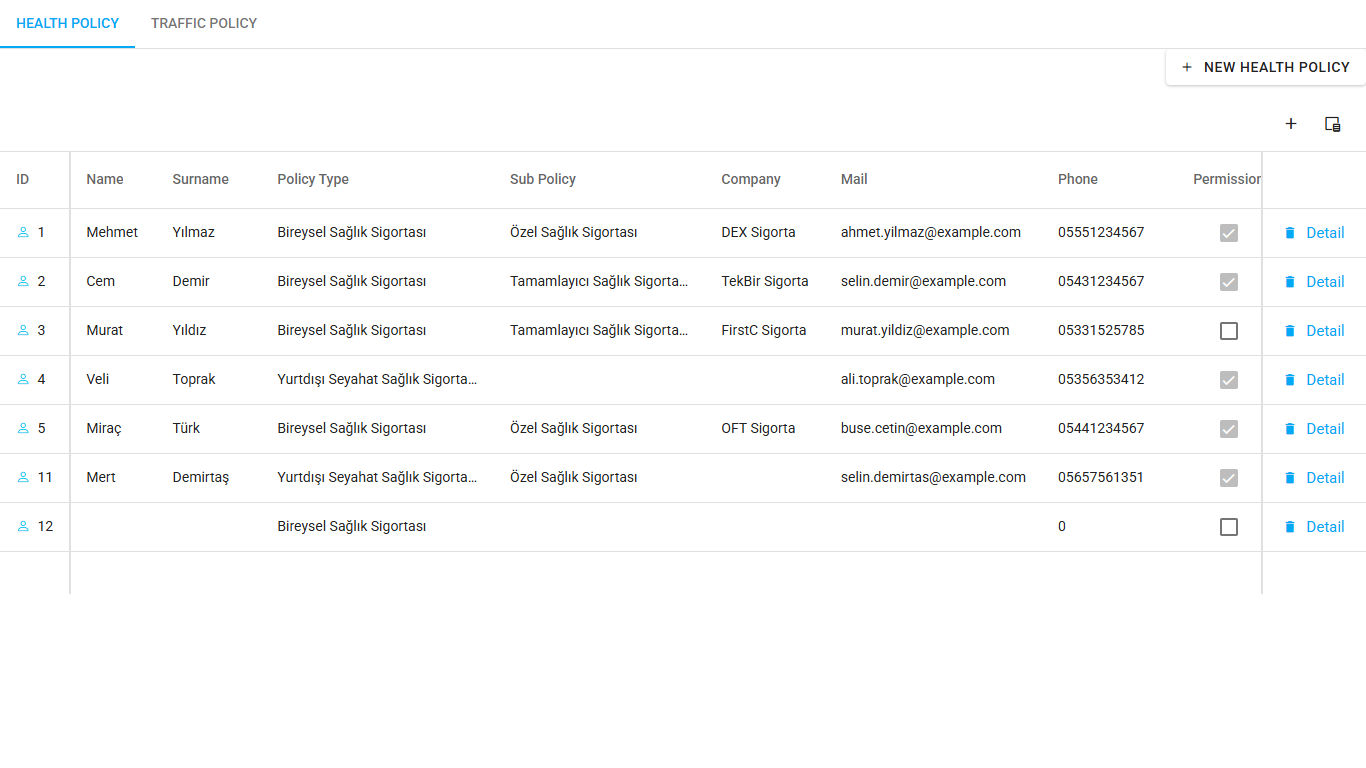
Task: Sort by the Policy Type column header
Action: [313, 180]
